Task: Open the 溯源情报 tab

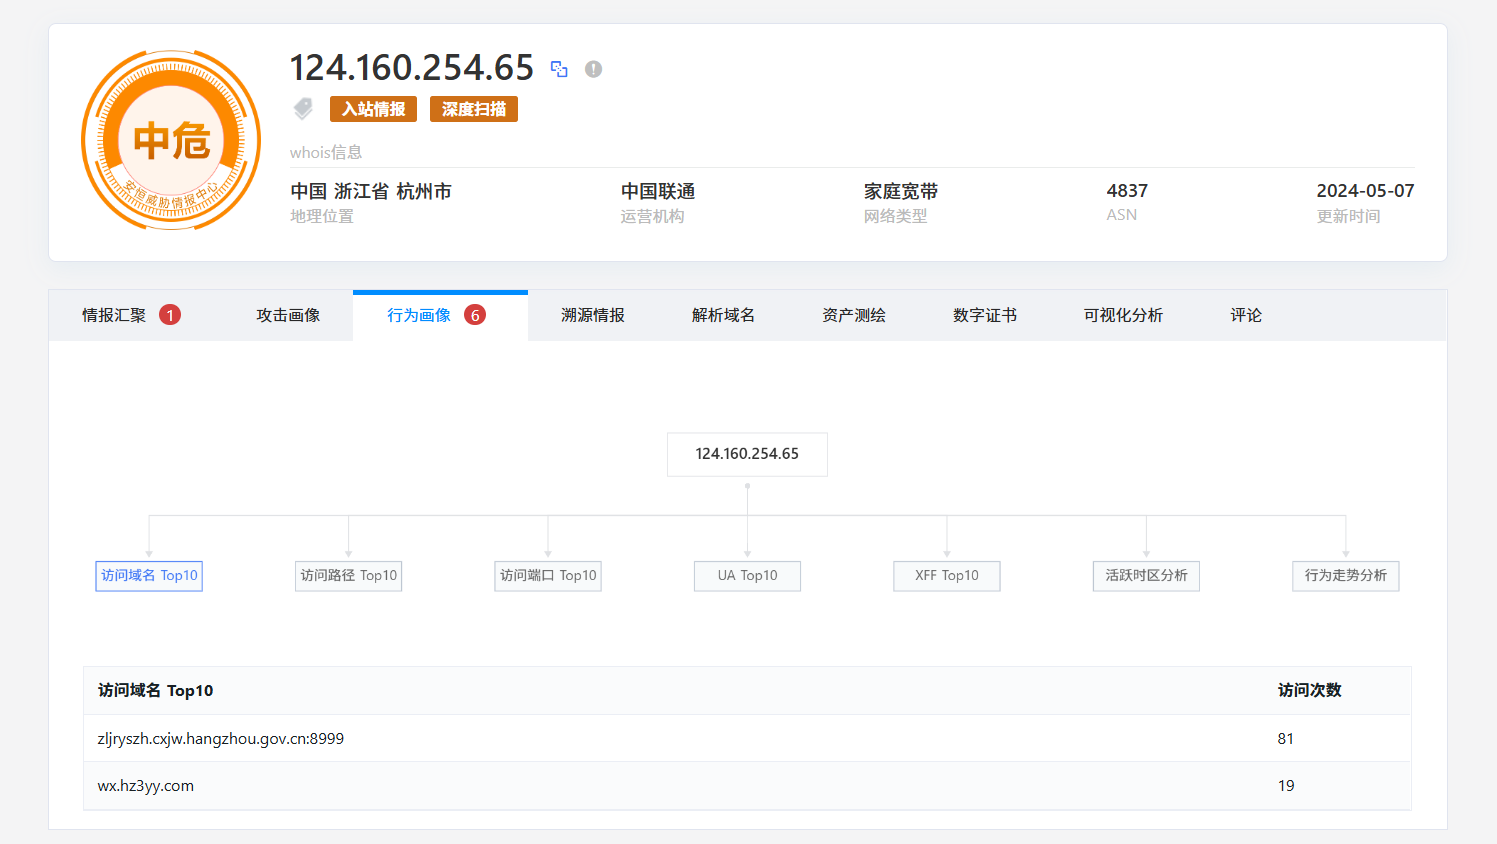Action: (593, 315)
